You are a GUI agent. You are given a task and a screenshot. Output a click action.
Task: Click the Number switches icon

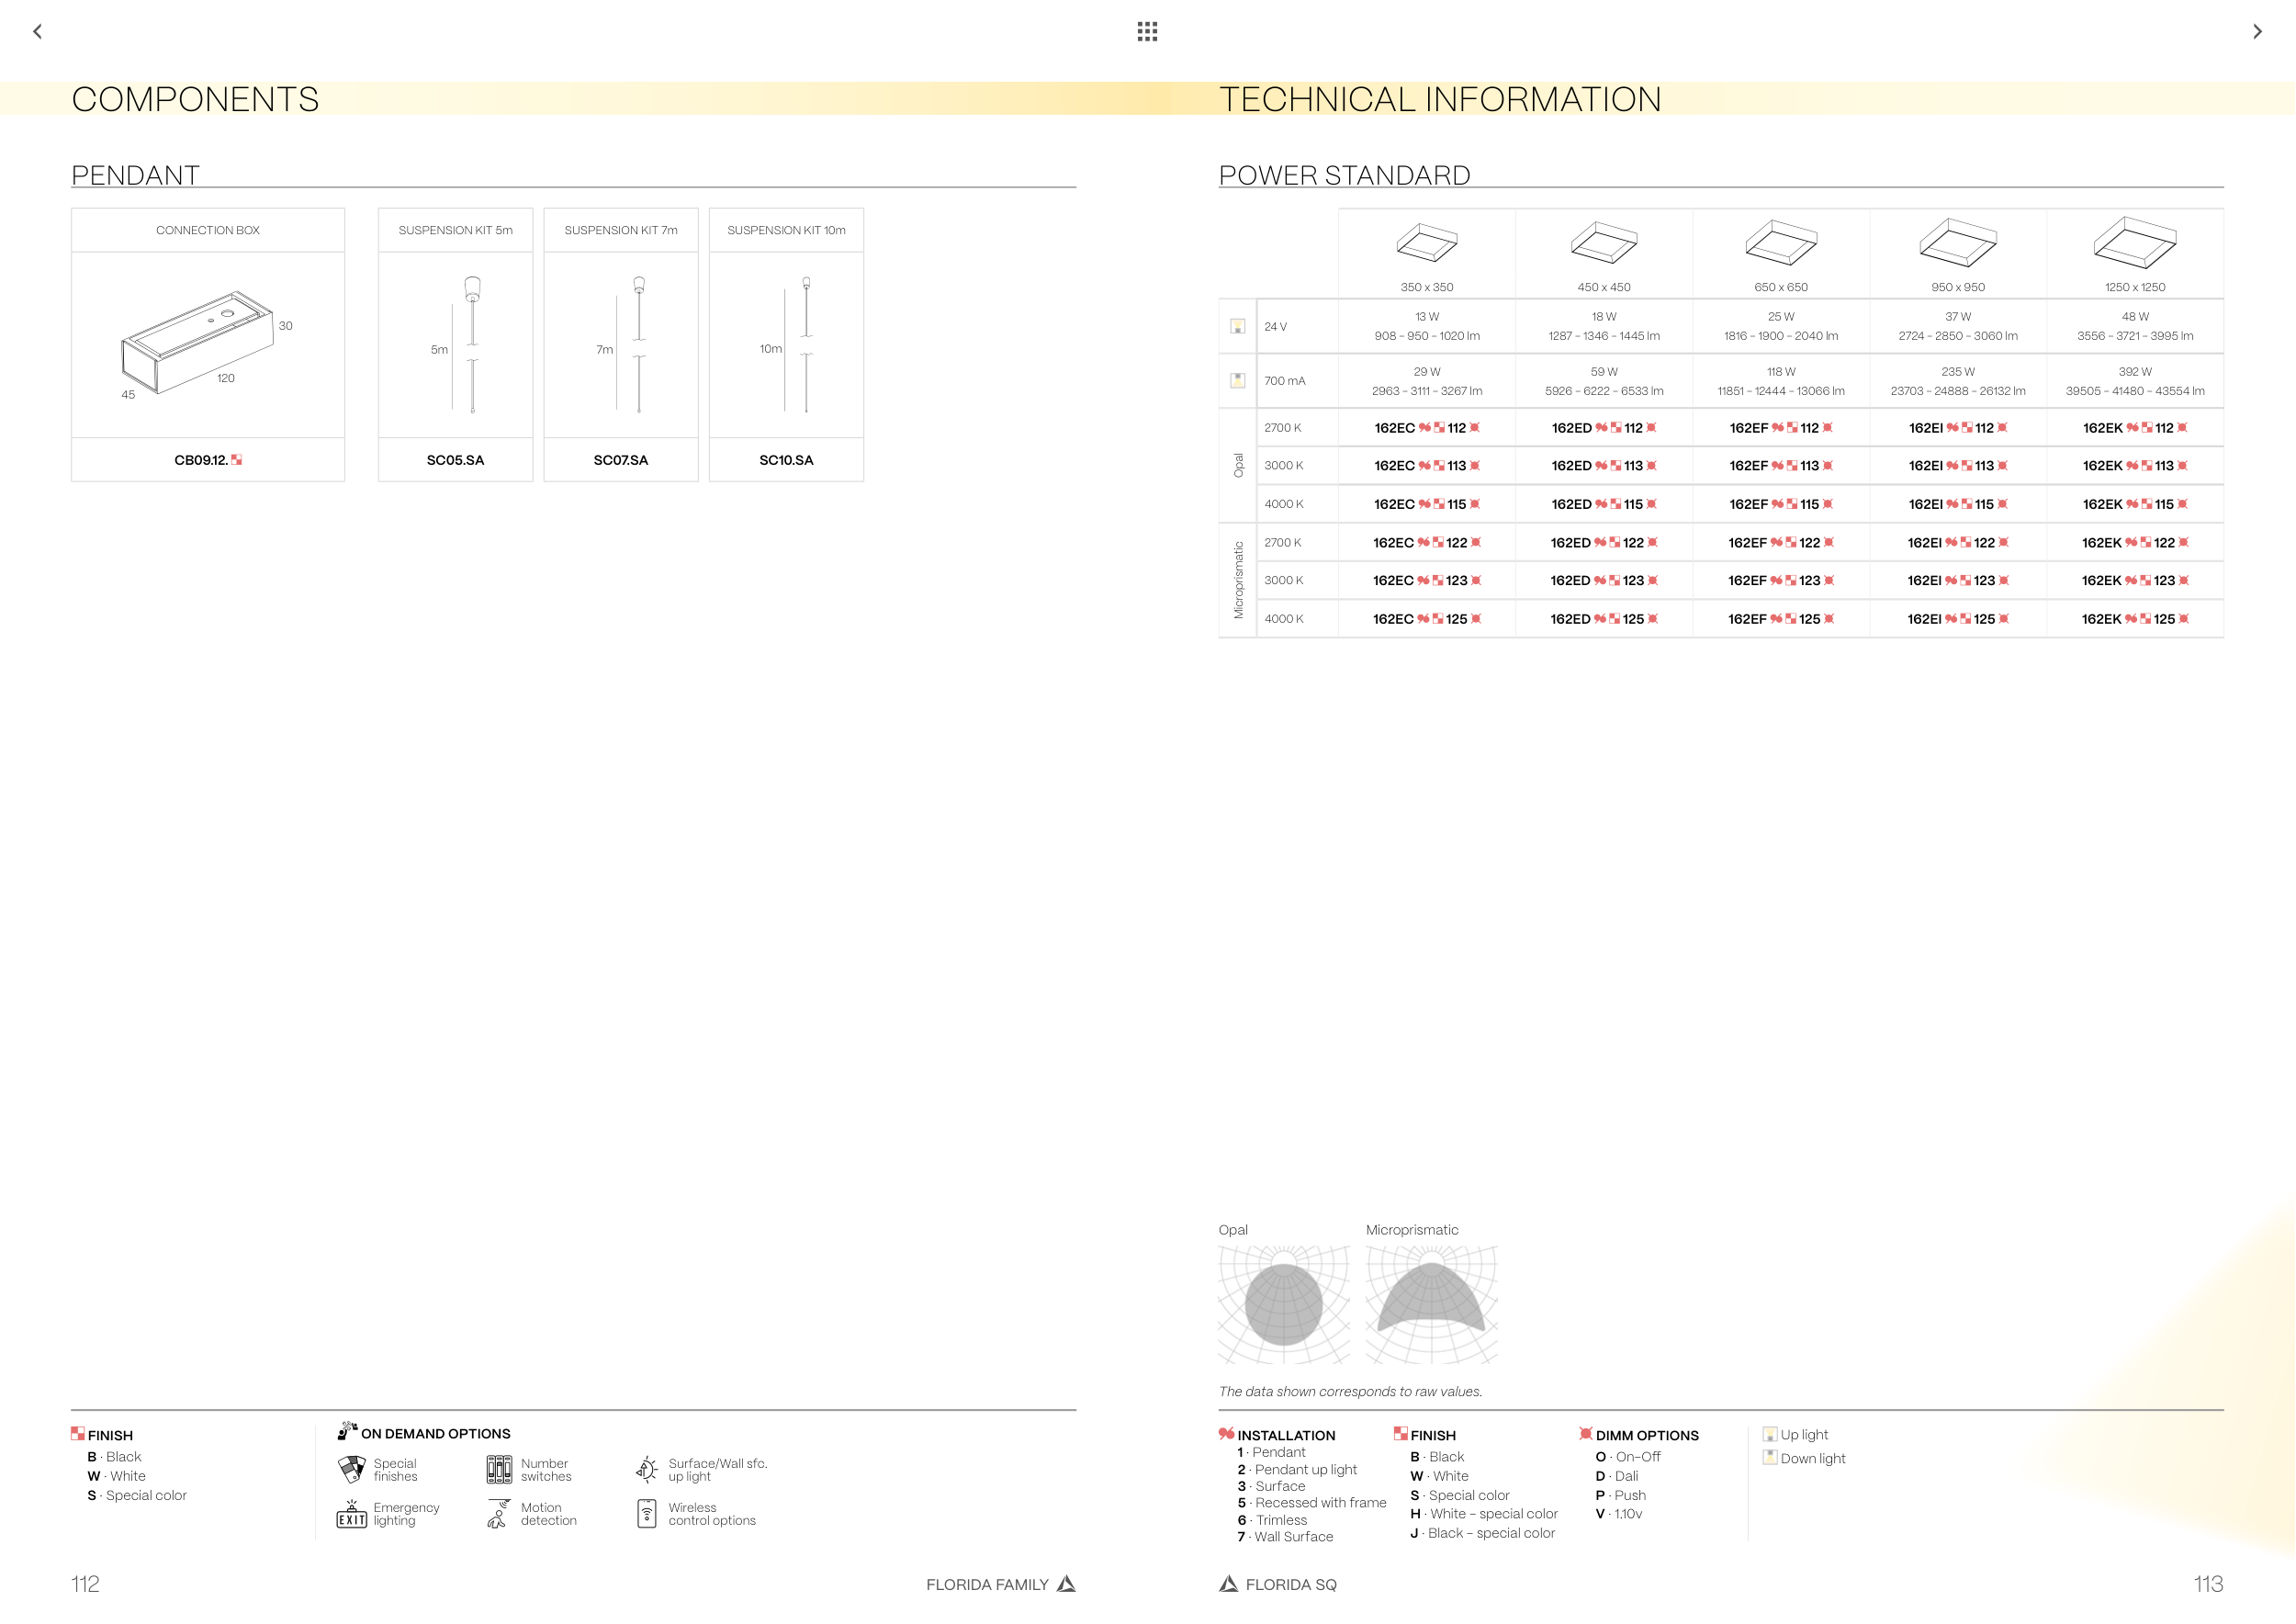point(499,1469)
